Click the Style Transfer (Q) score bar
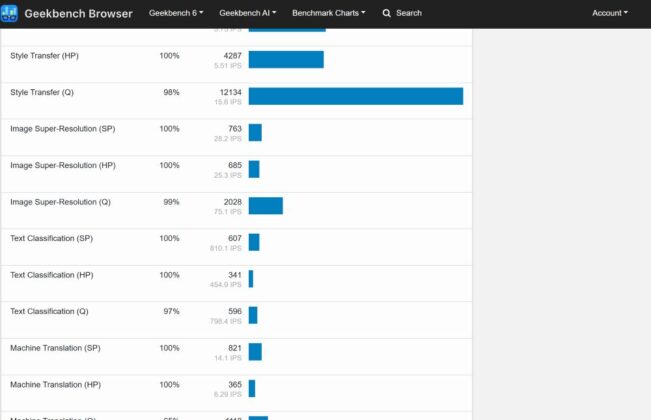 coord(356,96)
